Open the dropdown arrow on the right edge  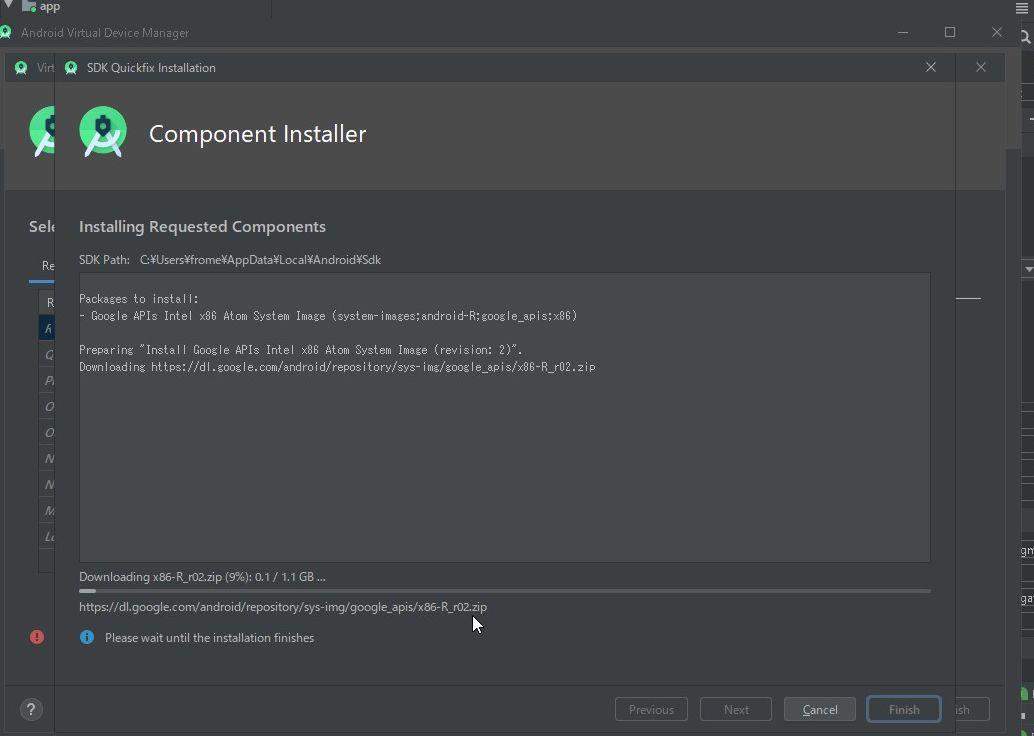point(1027,268)
